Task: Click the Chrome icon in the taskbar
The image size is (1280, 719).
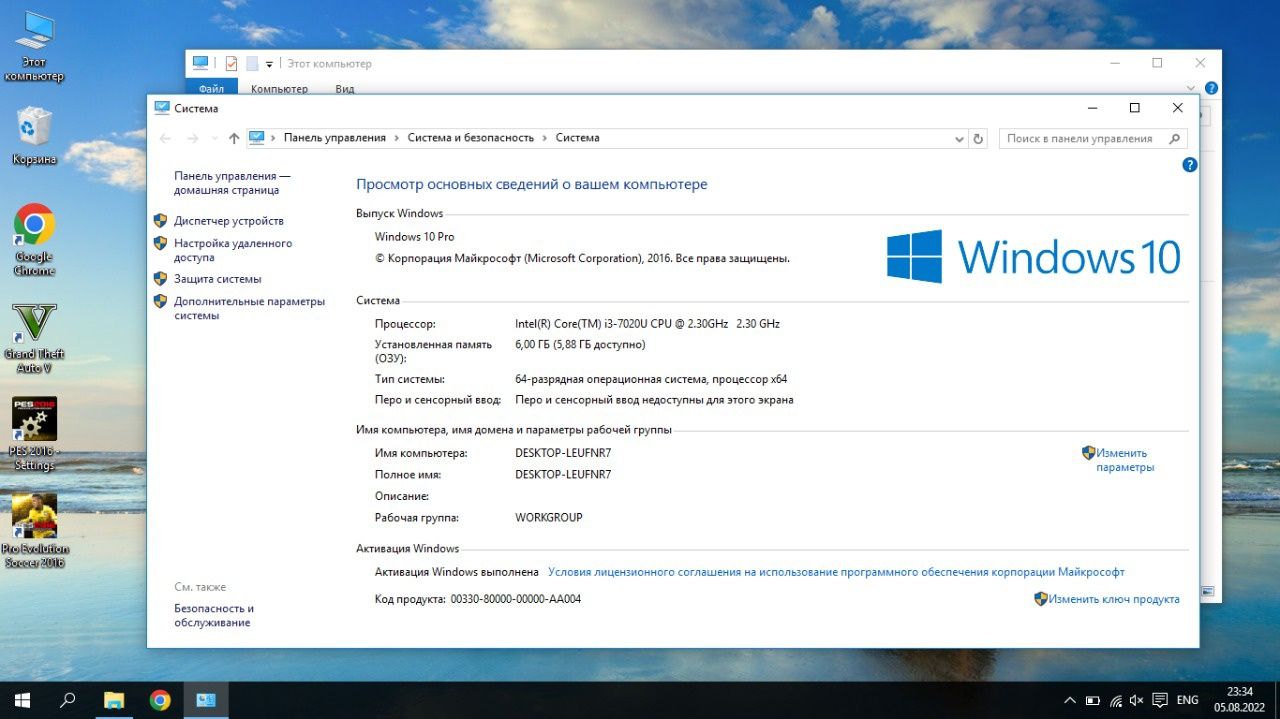Action: 160,700
